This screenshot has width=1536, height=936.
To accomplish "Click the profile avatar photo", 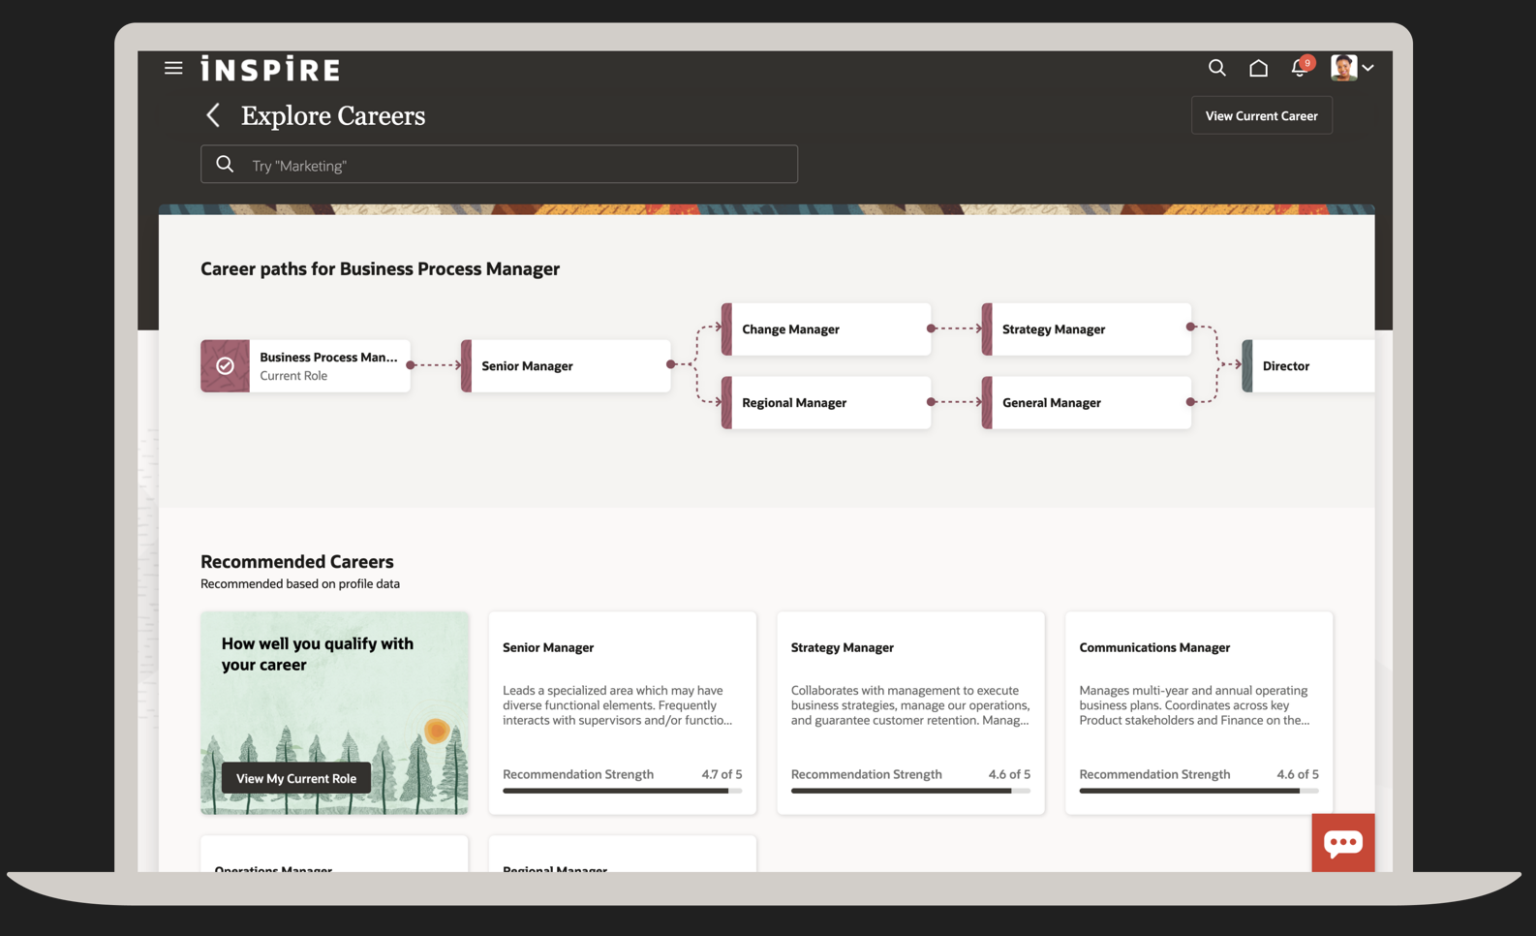I will [1344, 68].
